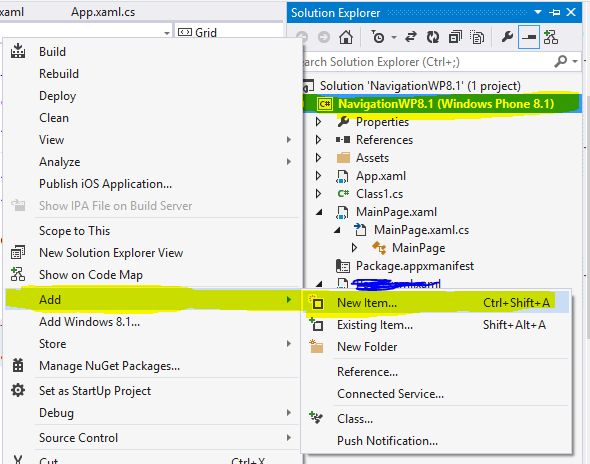The height and width of the screenshot is (464, 590).
Task: Expand the MainPage class node
Action: 354,248
